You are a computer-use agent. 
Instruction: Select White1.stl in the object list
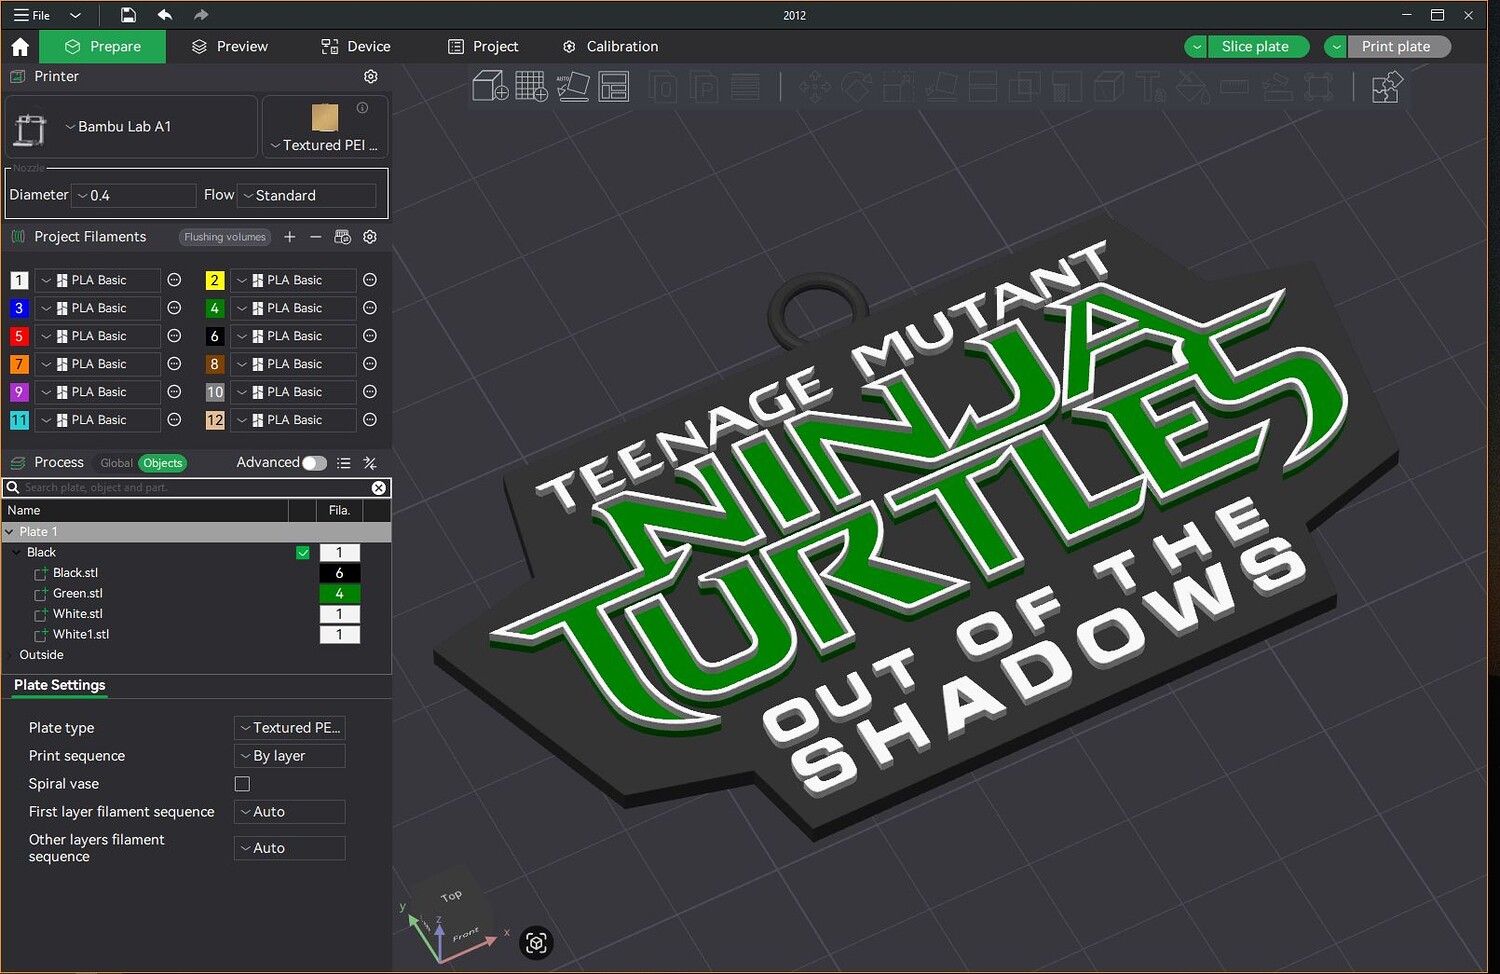[x=81, y=635]
